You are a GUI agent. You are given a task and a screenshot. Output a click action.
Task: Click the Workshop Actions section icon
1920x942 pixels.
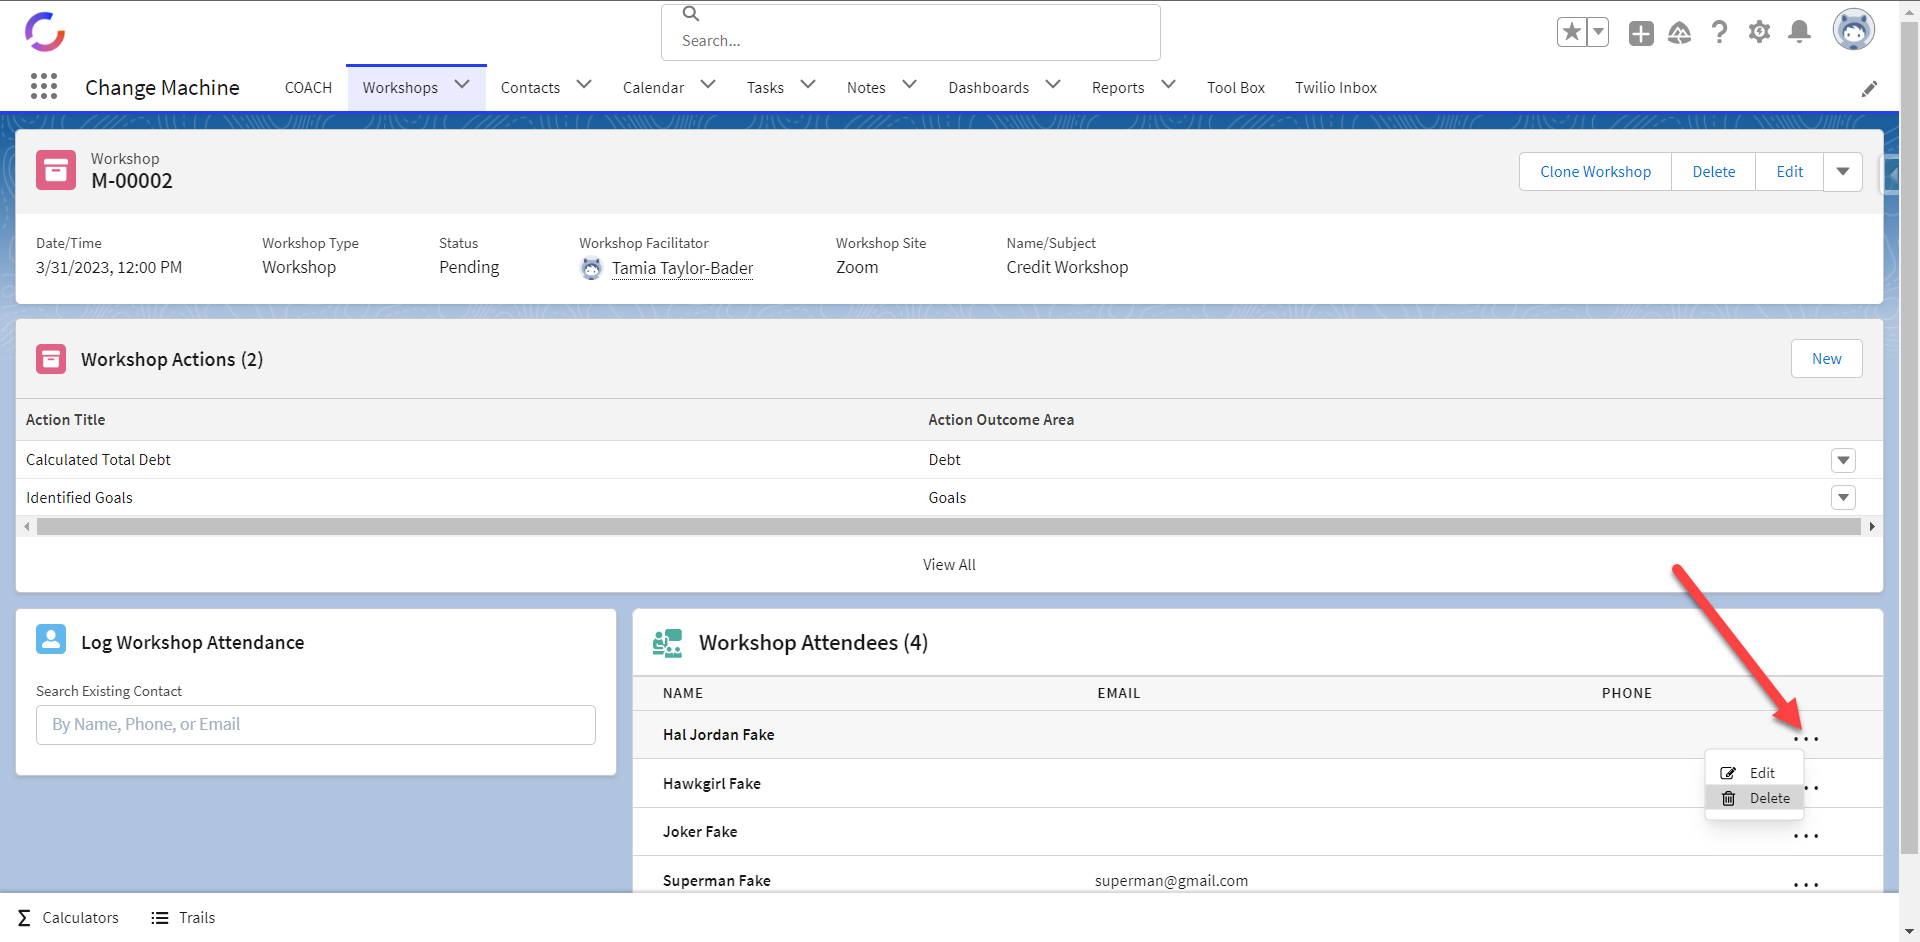(51, 359)
